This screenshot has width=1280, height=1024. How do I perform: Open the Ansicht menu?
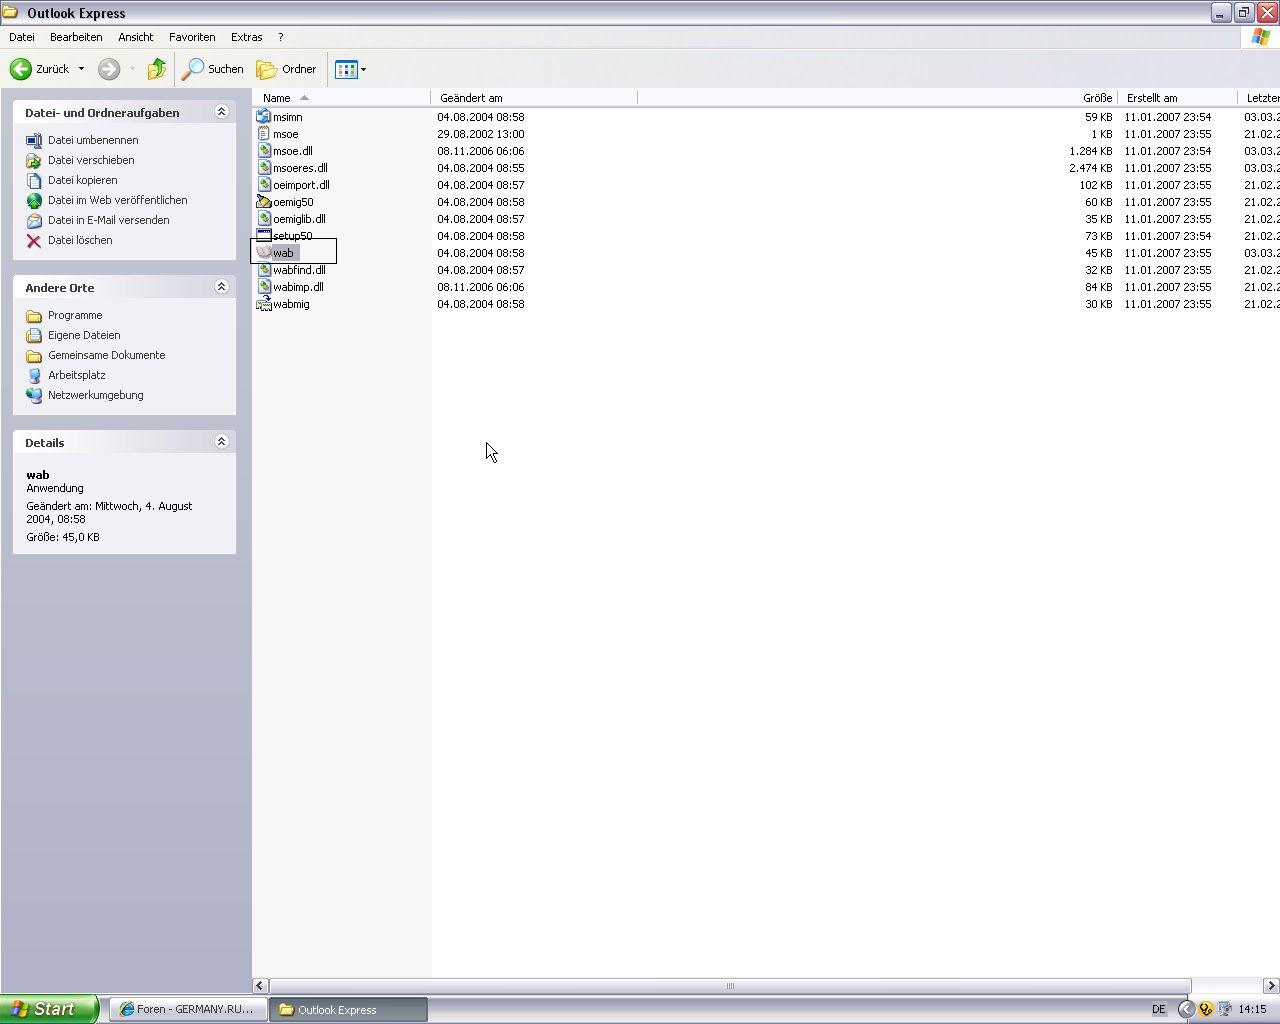pos(136,37)
